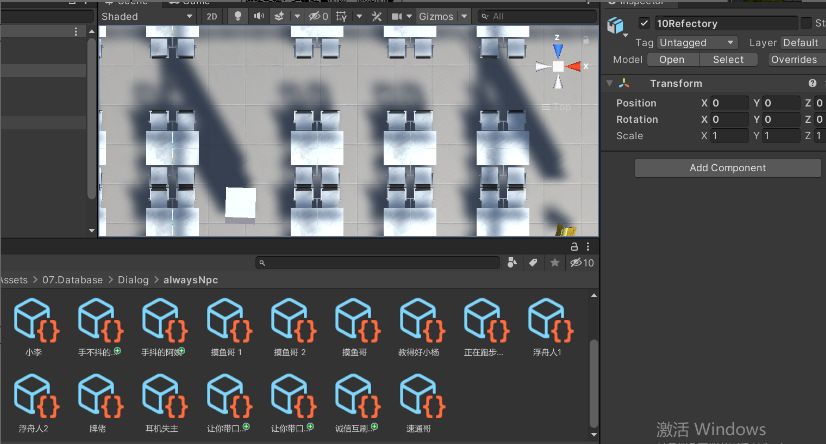Toggle scene lighting bulb icon
Image resolution: width=826 pixels, height=444 pixels.
pyautogui.click(x=238, y=17)
